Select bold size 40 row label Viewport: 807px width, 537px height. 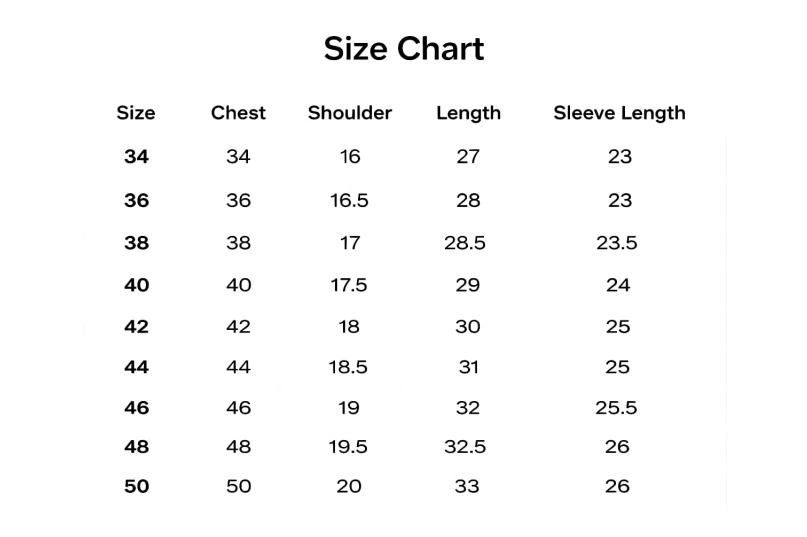click(x=136, y=285)
